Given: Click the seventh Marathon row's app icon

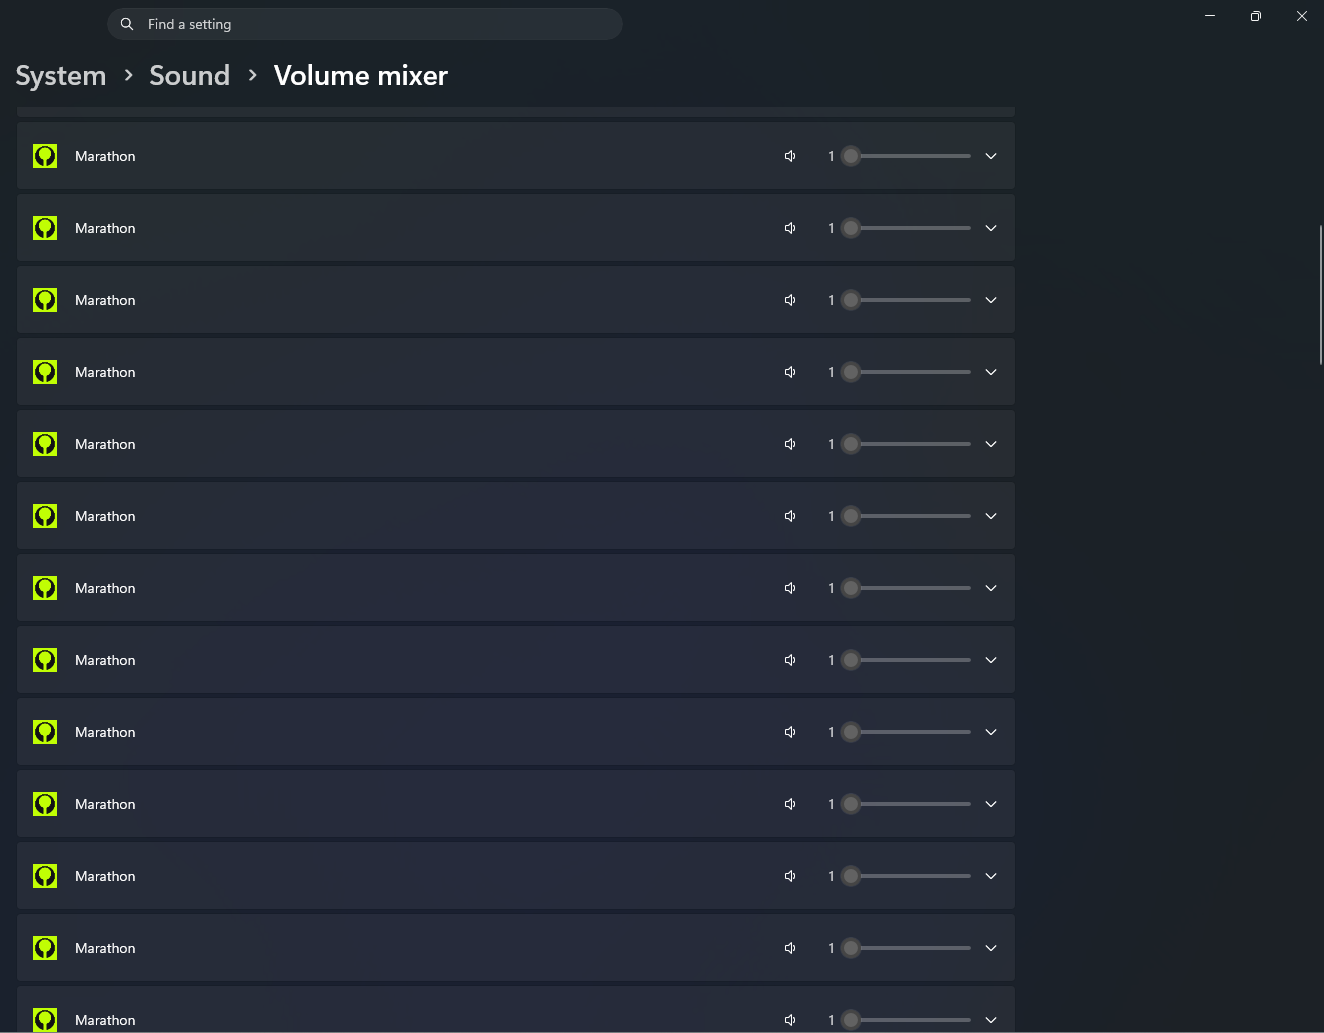Looking at the screenshot, I should (45, 588).
